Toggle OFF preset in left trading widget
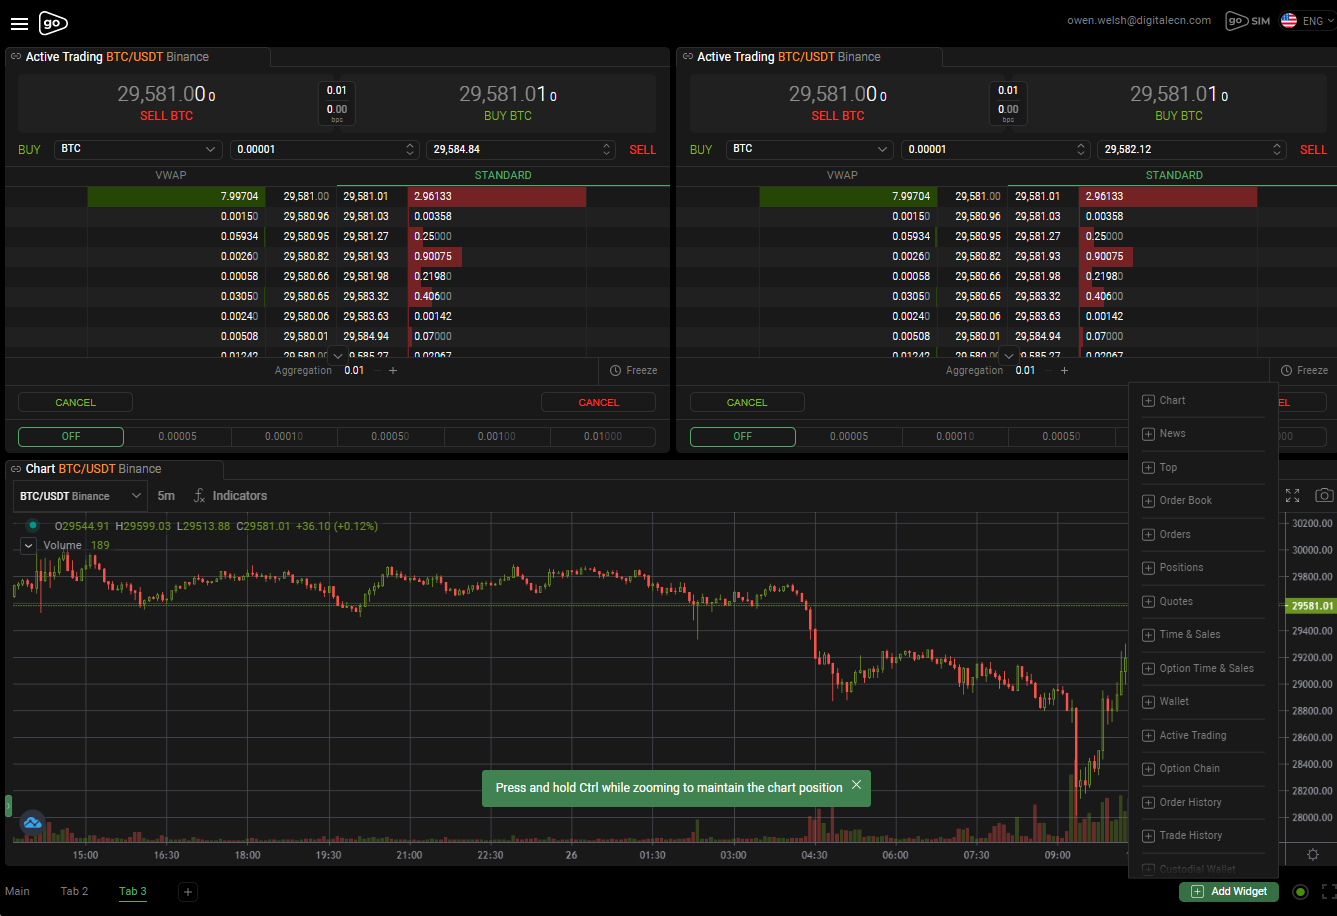Viewport: 1337px width, 916px height. coord(71,437)
